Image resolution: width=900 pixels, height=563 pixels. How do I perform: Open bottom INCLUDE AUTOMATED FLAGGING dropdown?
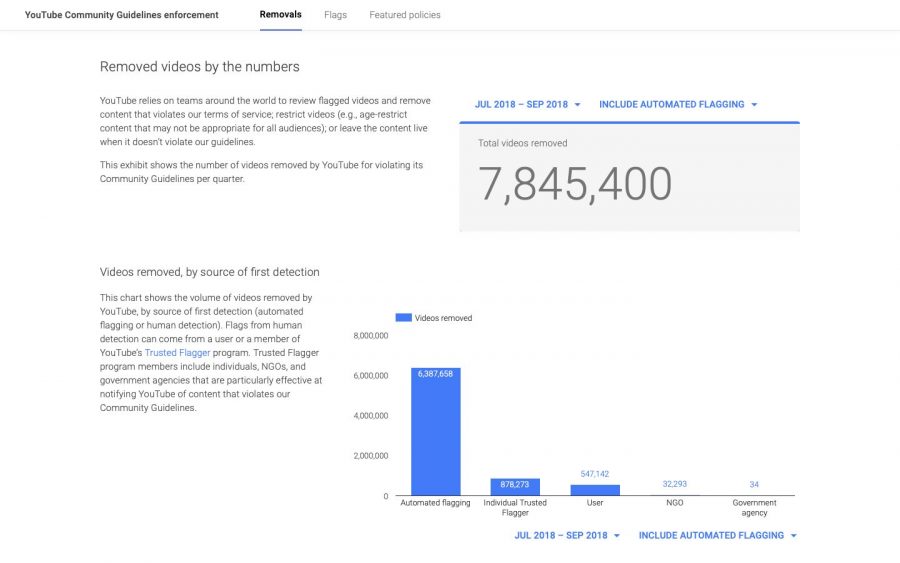click(718, 535)
